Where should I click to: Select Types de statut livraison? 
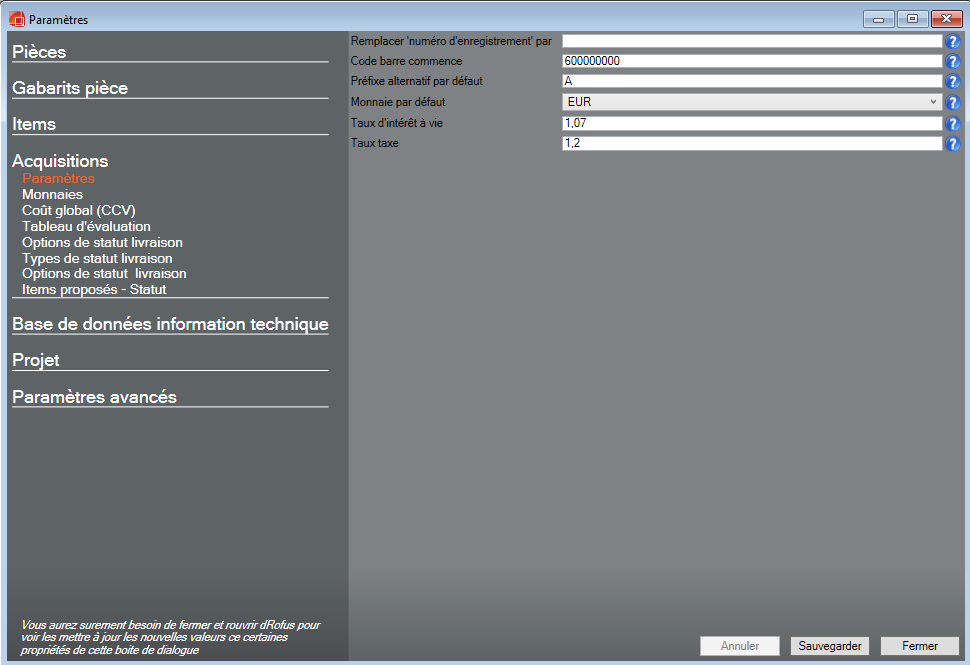pyautogui.click(x=97, y=258)
